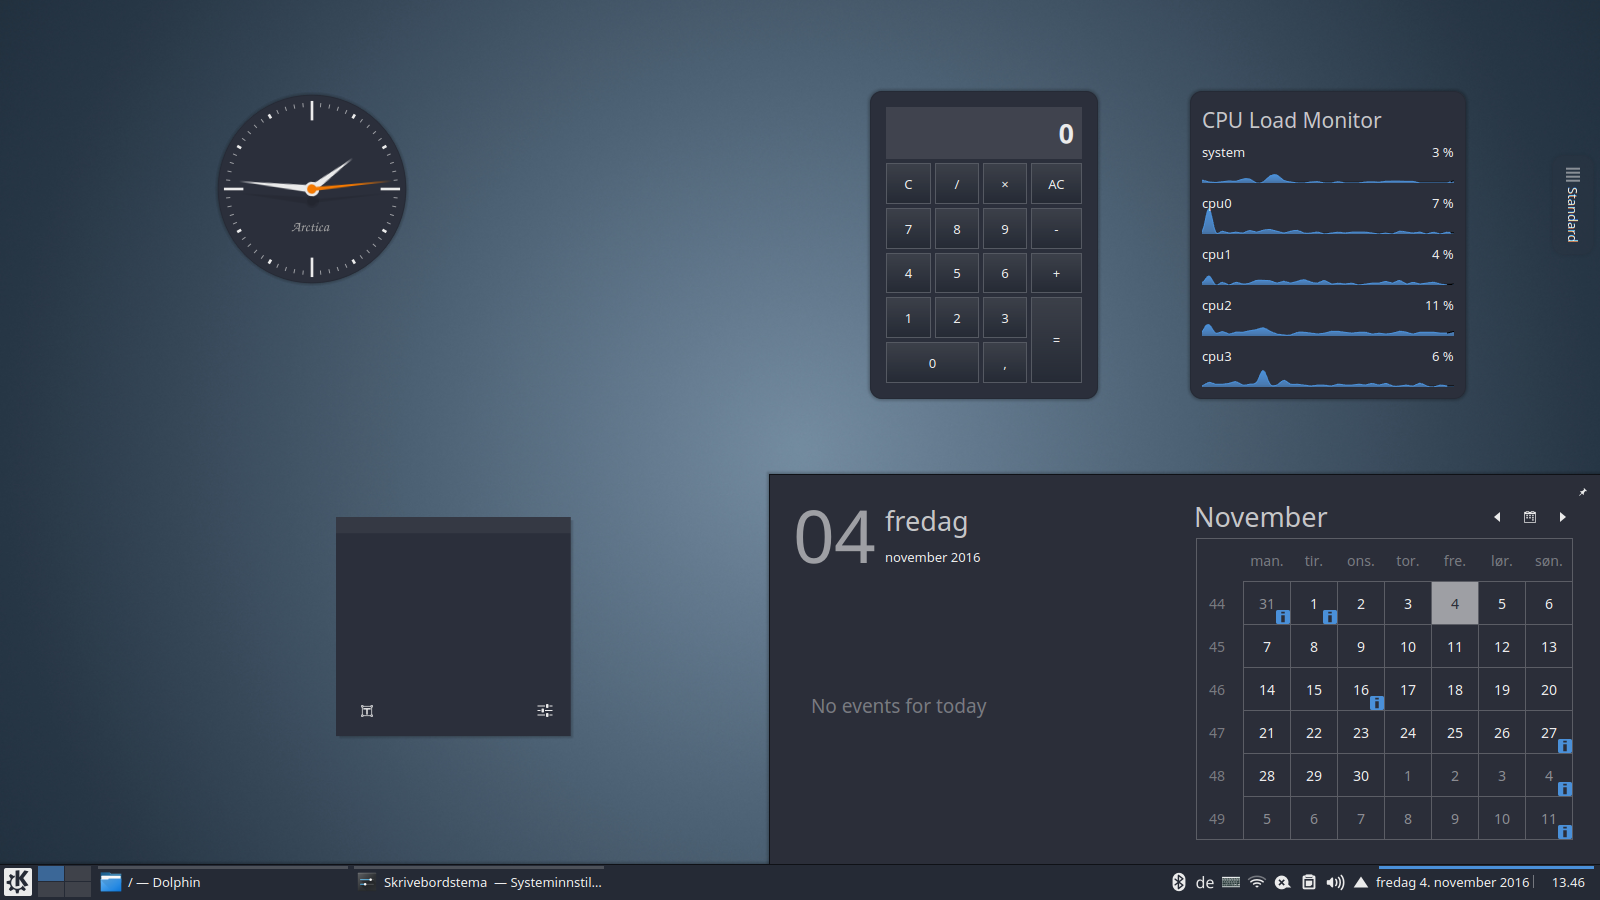Open the KDE application launcher
Screen dimensions: 1600x900
18,882
